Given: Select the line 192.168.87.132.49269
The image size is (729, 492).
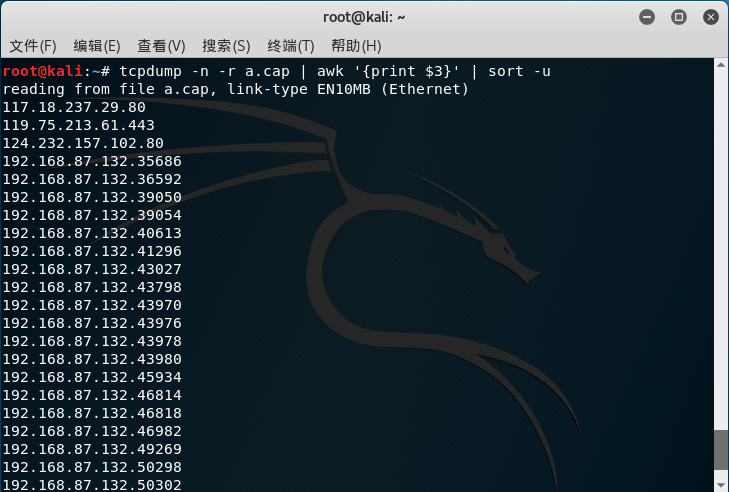Looking at the screenshot, I should pyautogui.click(x=92, y=449).
